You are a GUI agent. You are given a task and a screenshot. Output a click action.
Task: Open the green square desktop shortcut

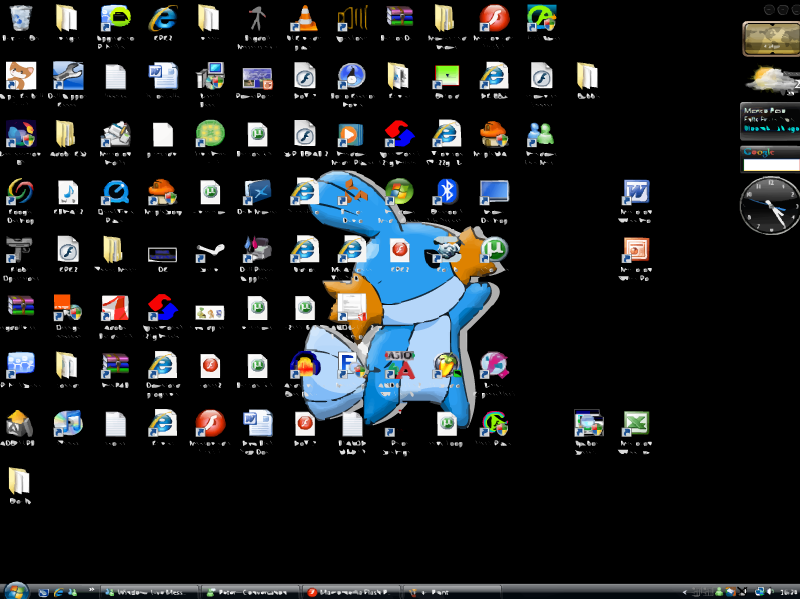pos(447,77)
